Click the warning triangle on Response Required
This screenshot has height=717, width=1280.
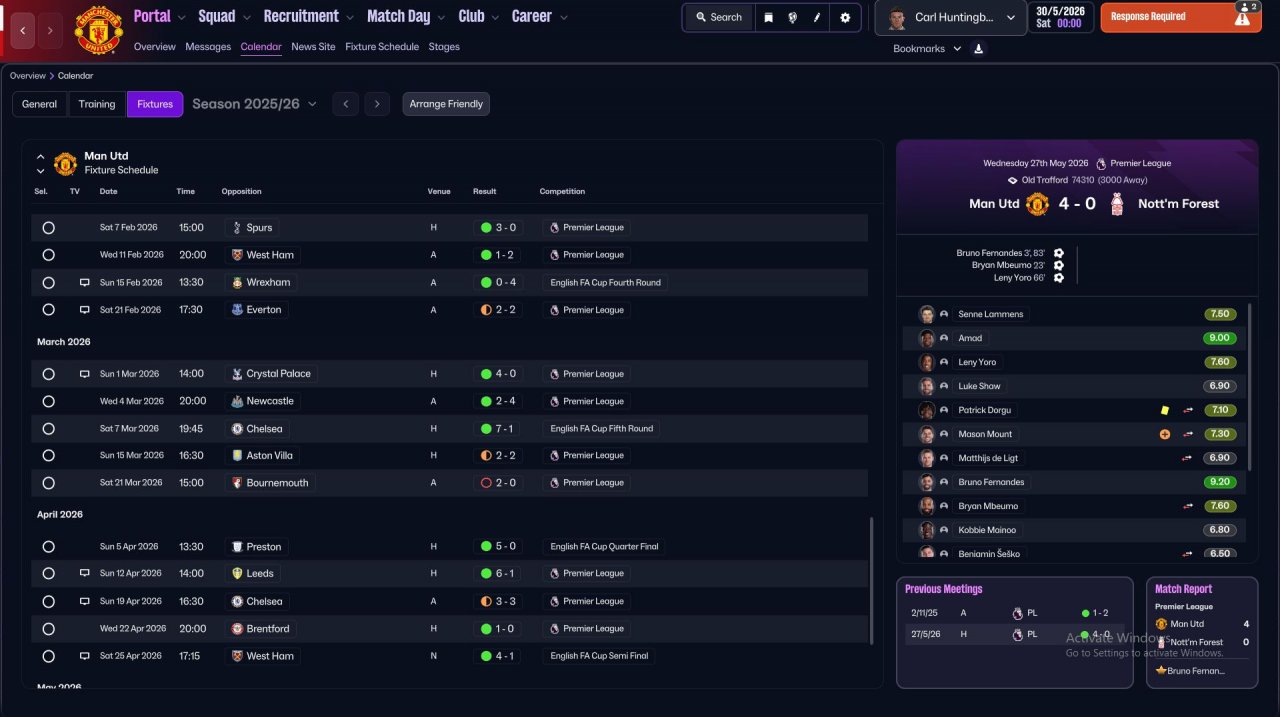1242,18
